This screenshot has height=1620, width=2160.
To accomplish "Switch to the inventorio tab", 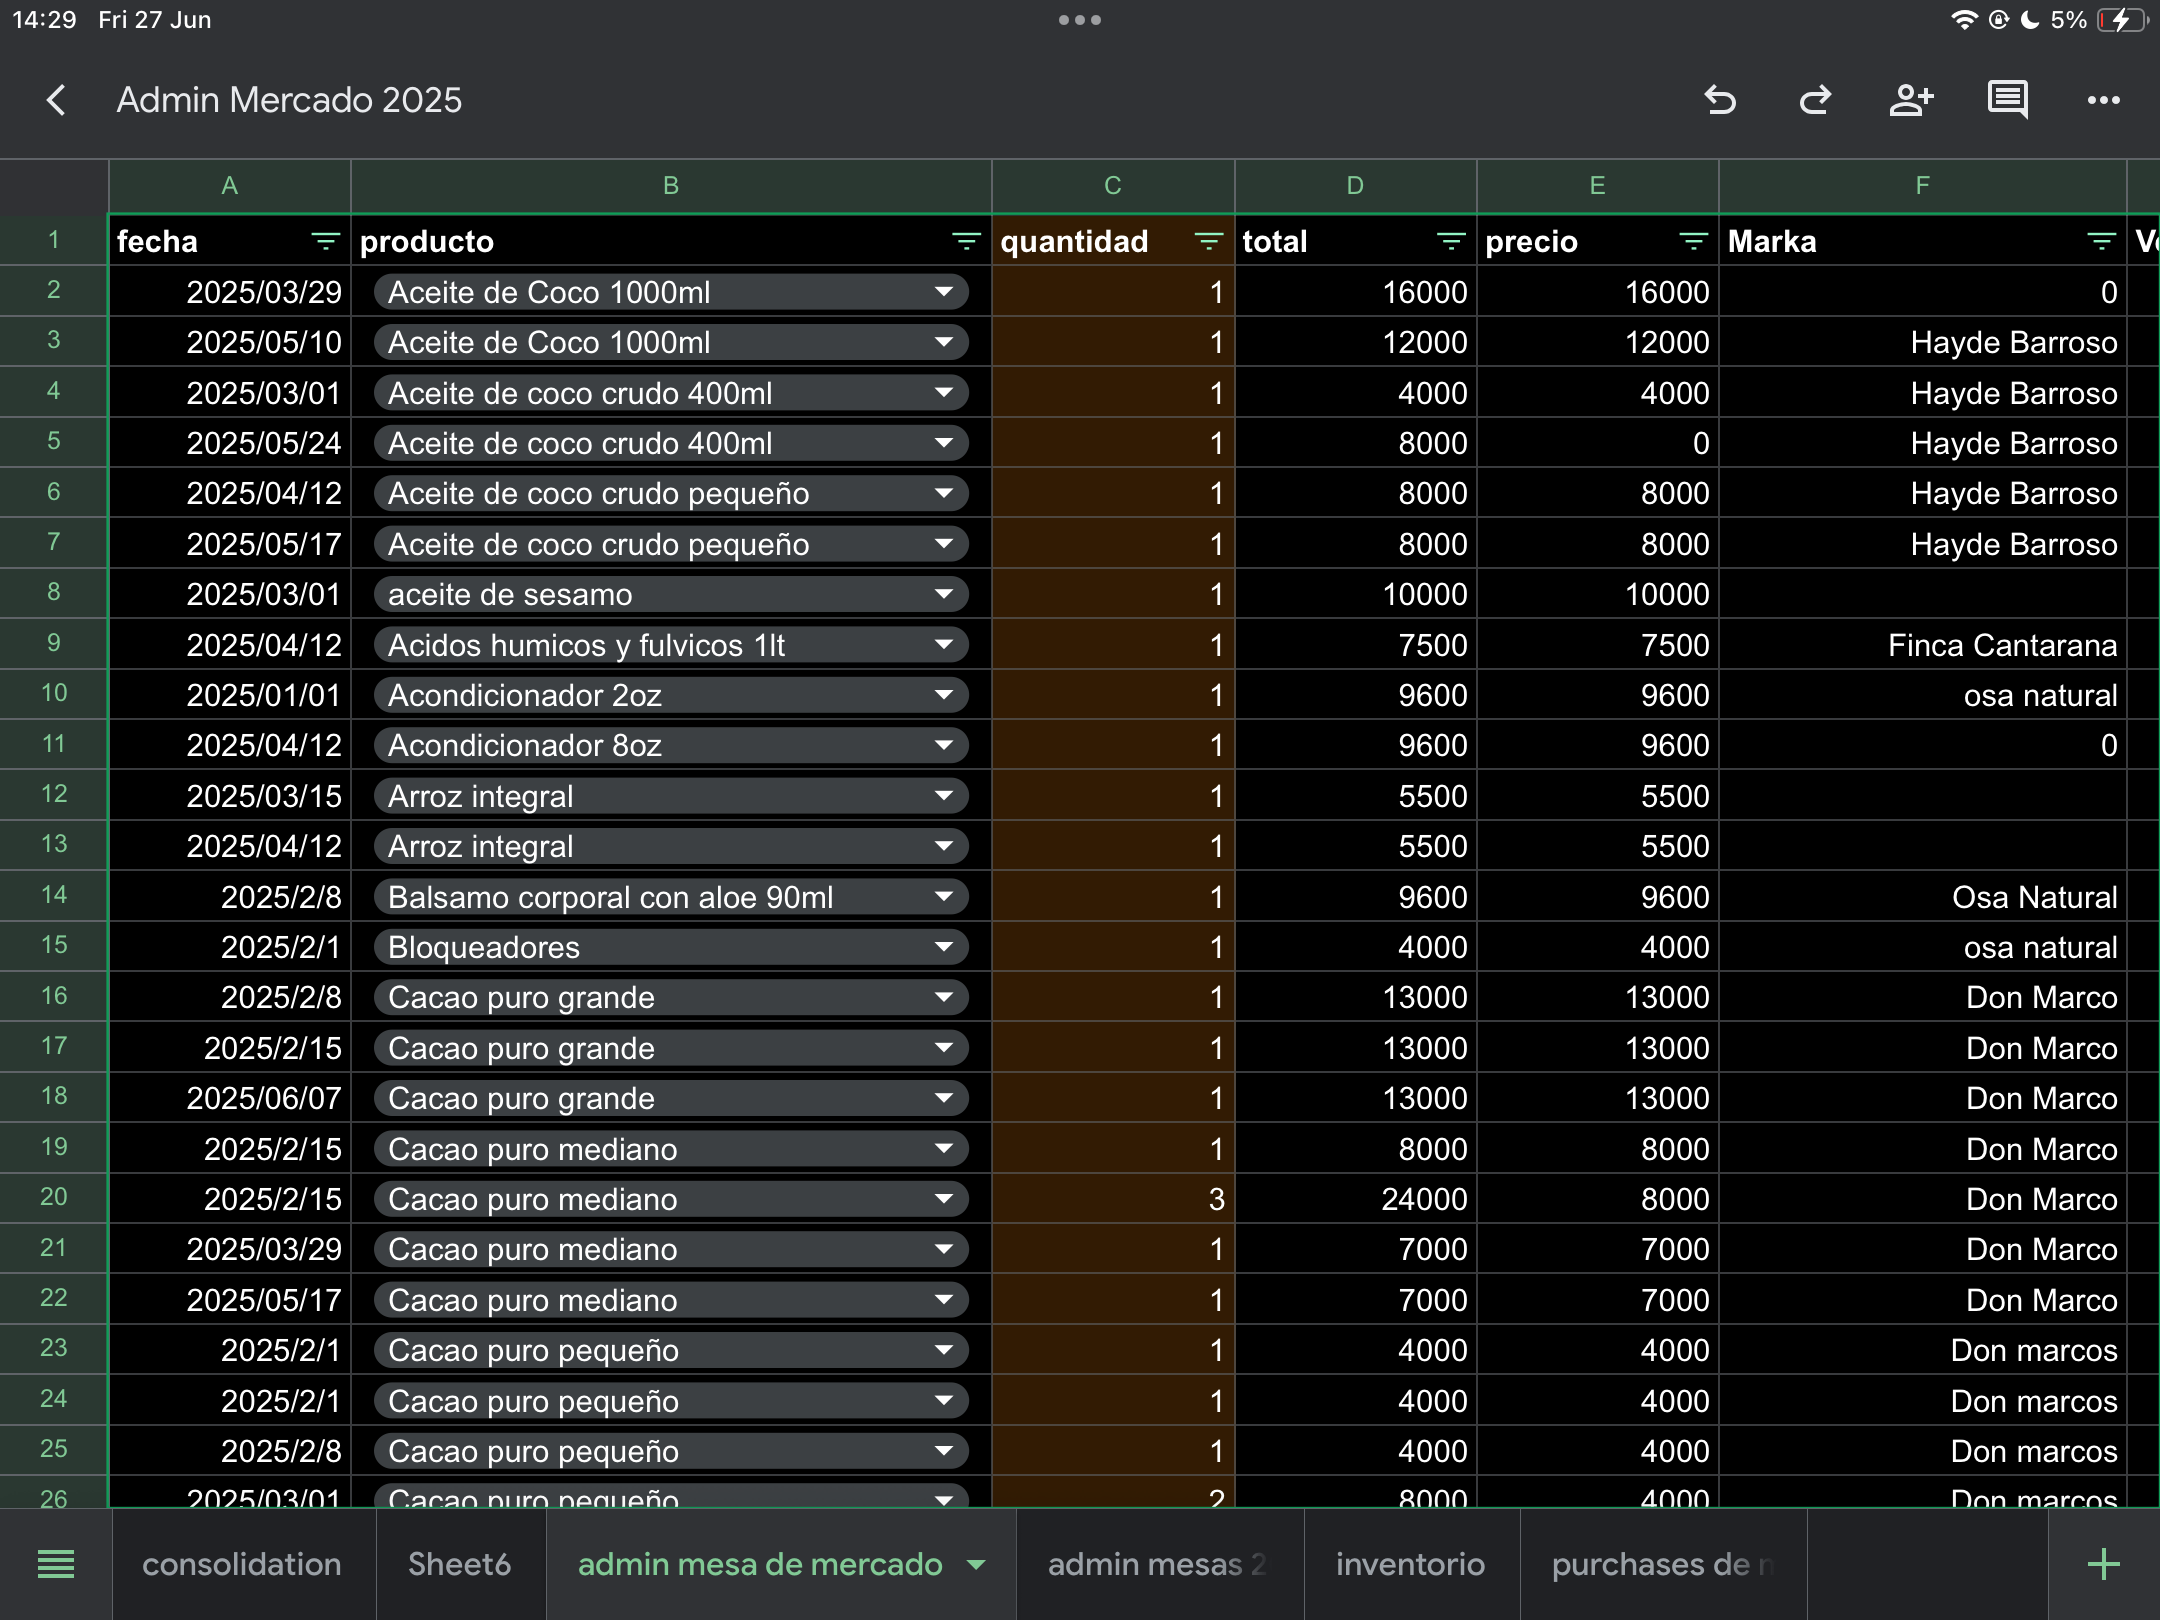I will [x=1411, y=1564].
